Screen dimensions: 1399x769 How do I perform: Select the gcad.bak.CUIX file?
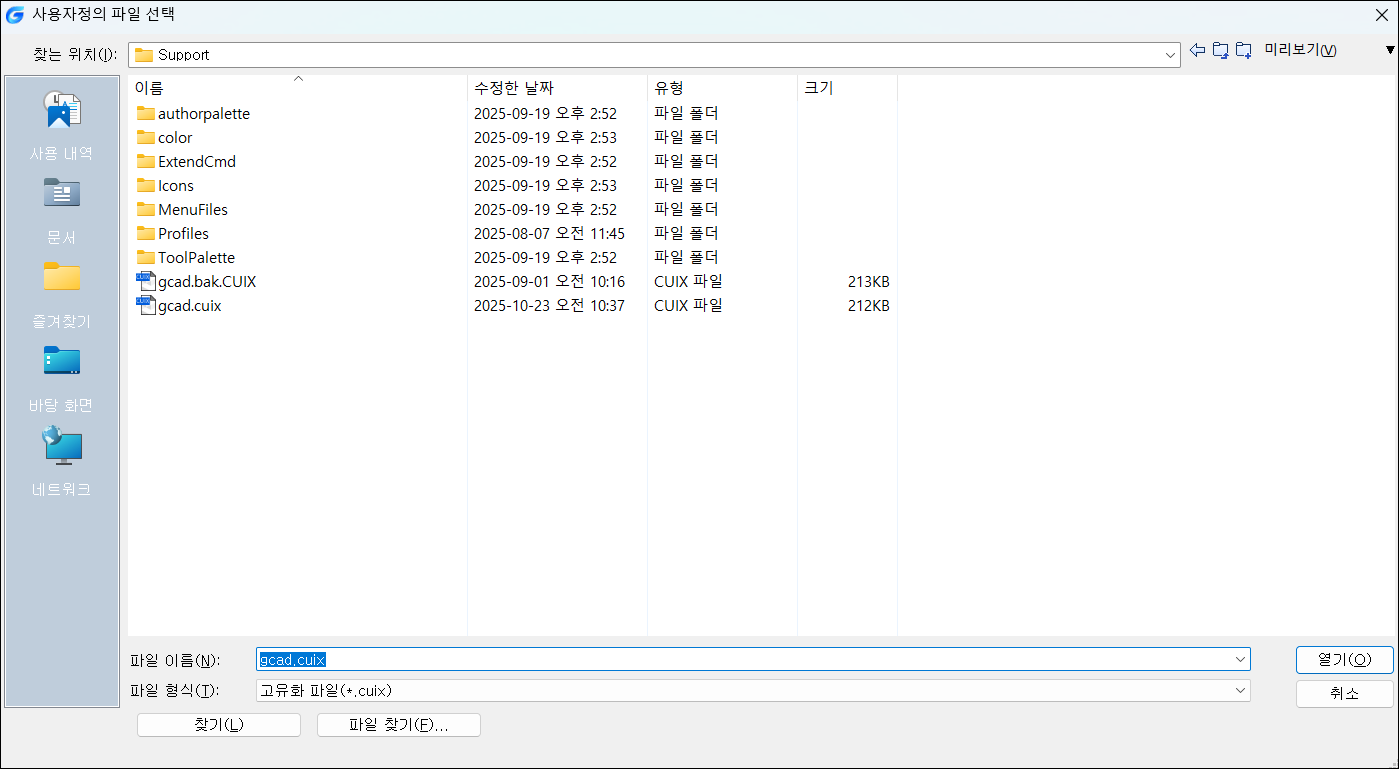click(x=206, y=282)
